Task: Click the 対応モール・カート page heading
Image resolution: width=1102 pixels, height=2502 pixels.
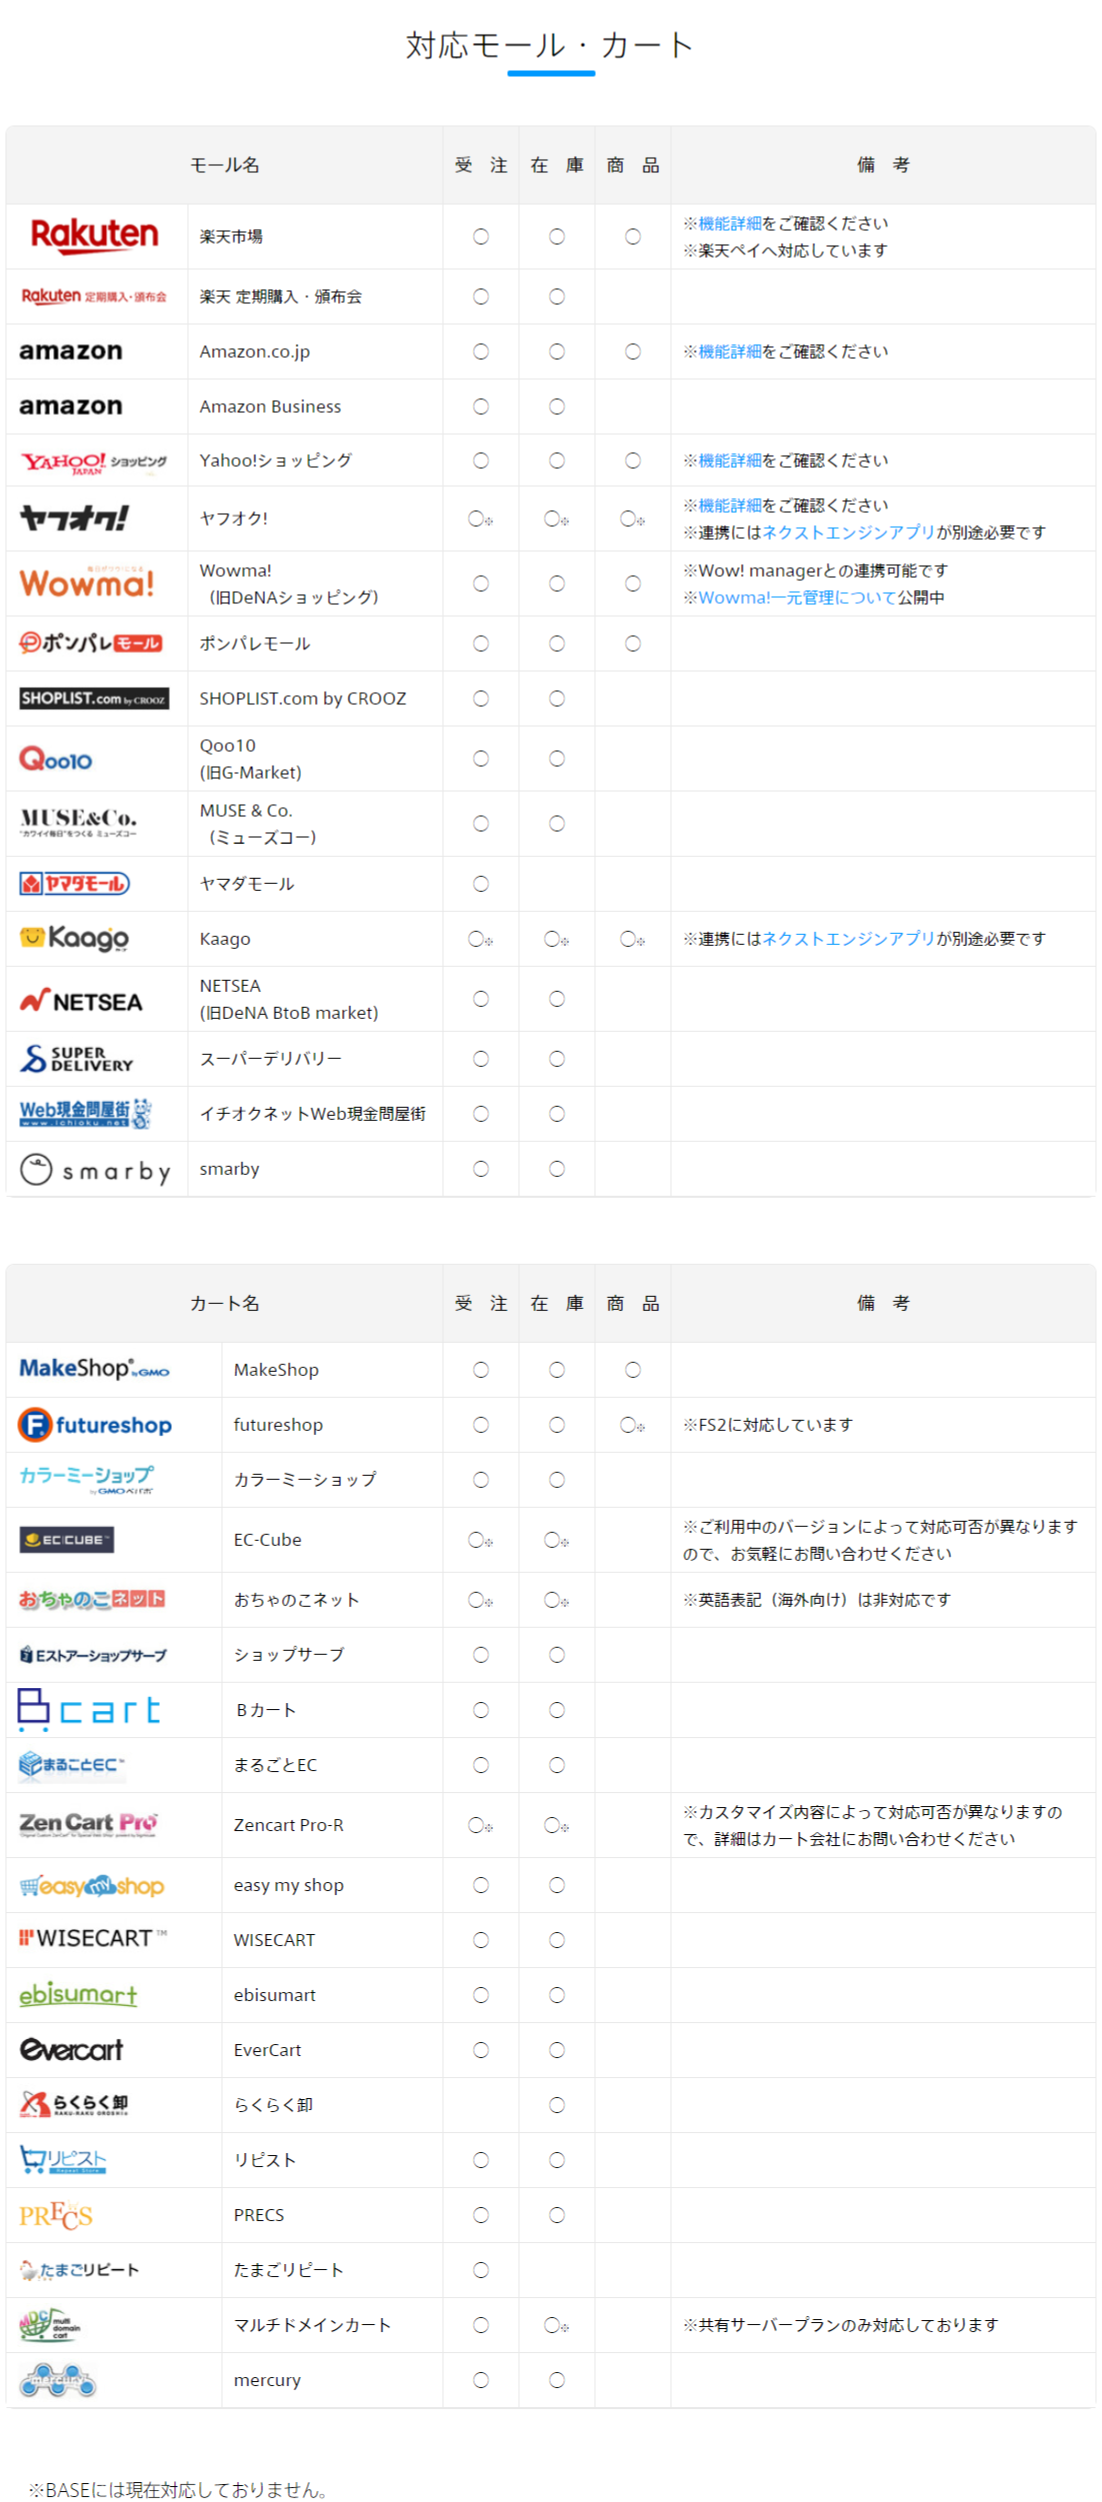Action: [550, 45]
